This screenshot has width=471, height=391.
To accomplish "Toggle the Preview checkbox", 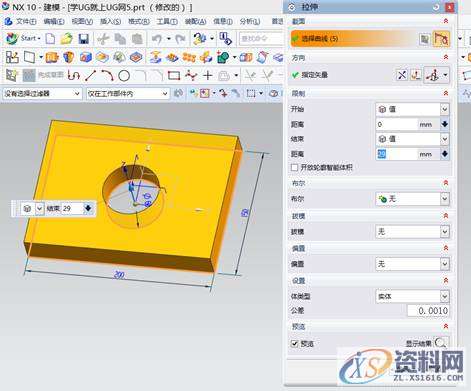I will point(294,343).
